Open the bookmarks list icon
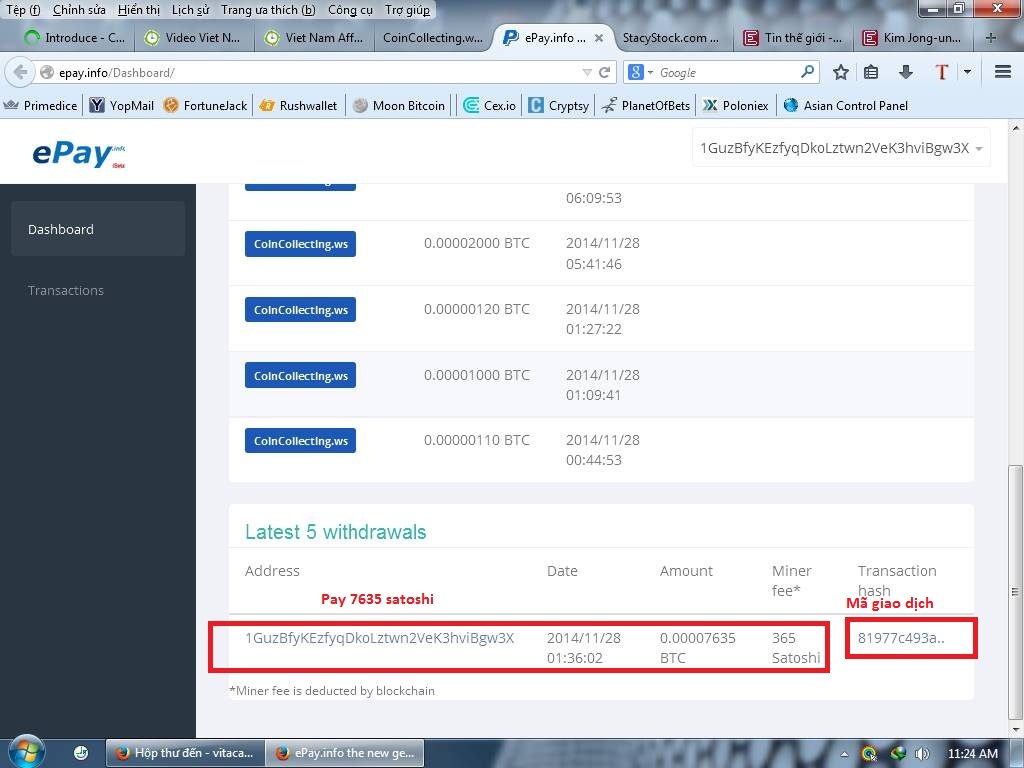 pyautogui.click(x=871, y=72)
